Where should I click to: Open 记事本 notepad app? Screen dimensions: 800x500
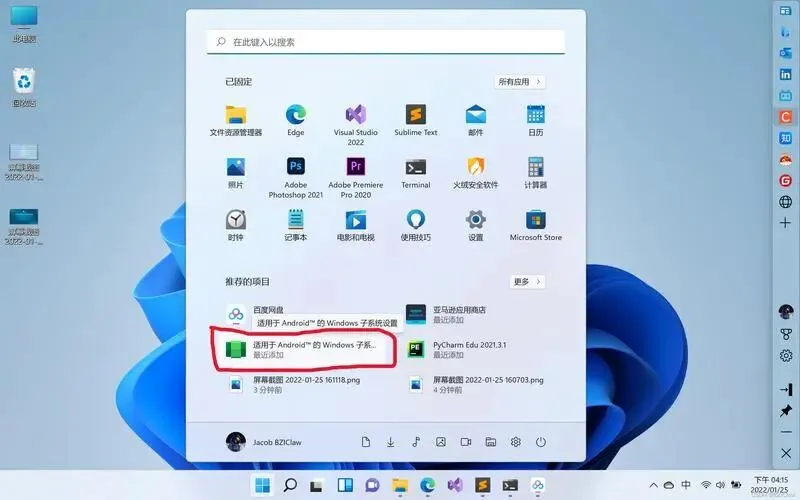pos(295,226)
